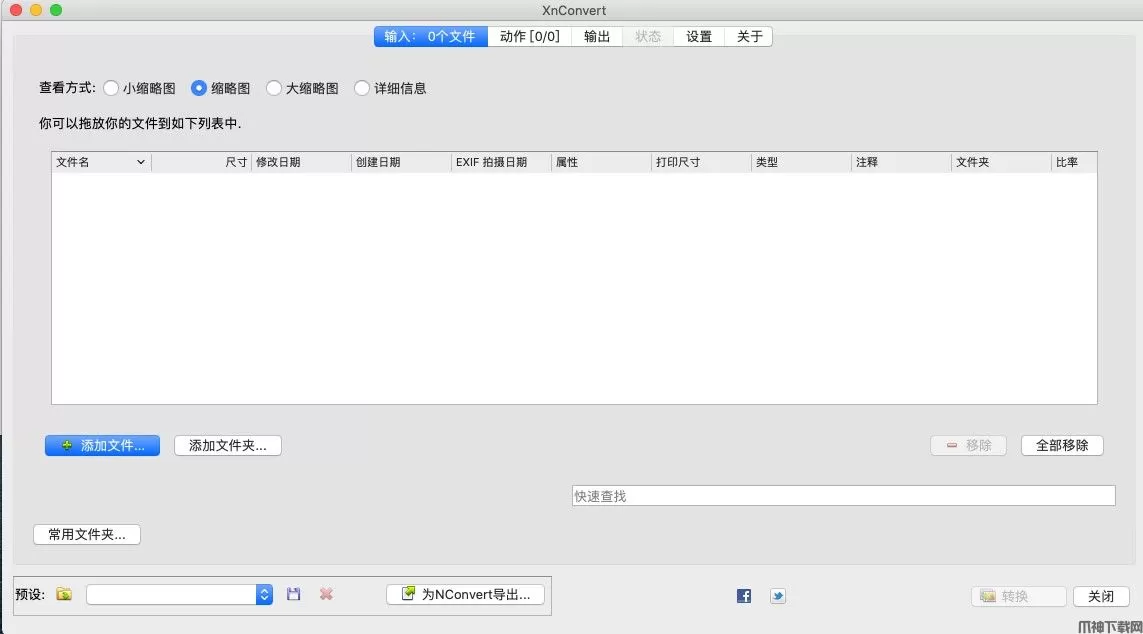Open the Twitter link icon
1143x634 pixels.
click(777, 596)
